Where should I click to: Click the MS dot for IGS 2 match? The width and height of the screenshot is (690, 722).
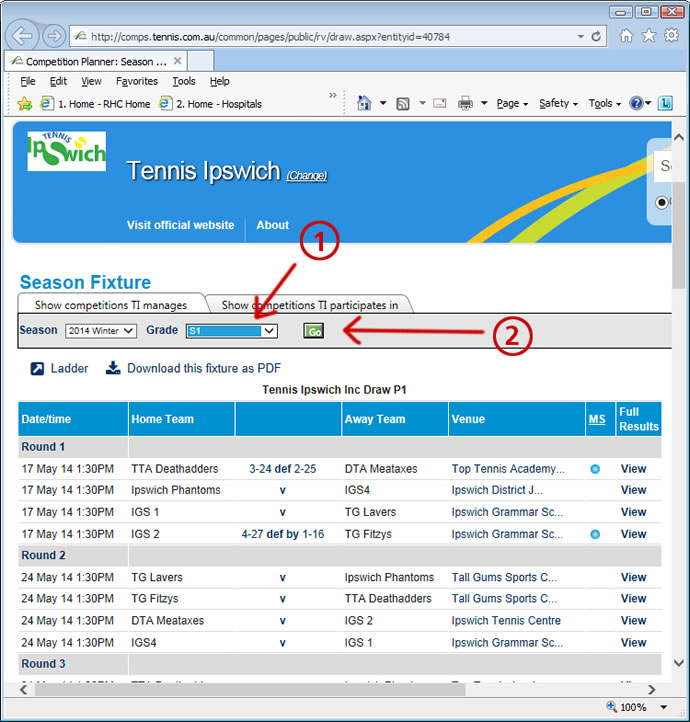[595, 535]
